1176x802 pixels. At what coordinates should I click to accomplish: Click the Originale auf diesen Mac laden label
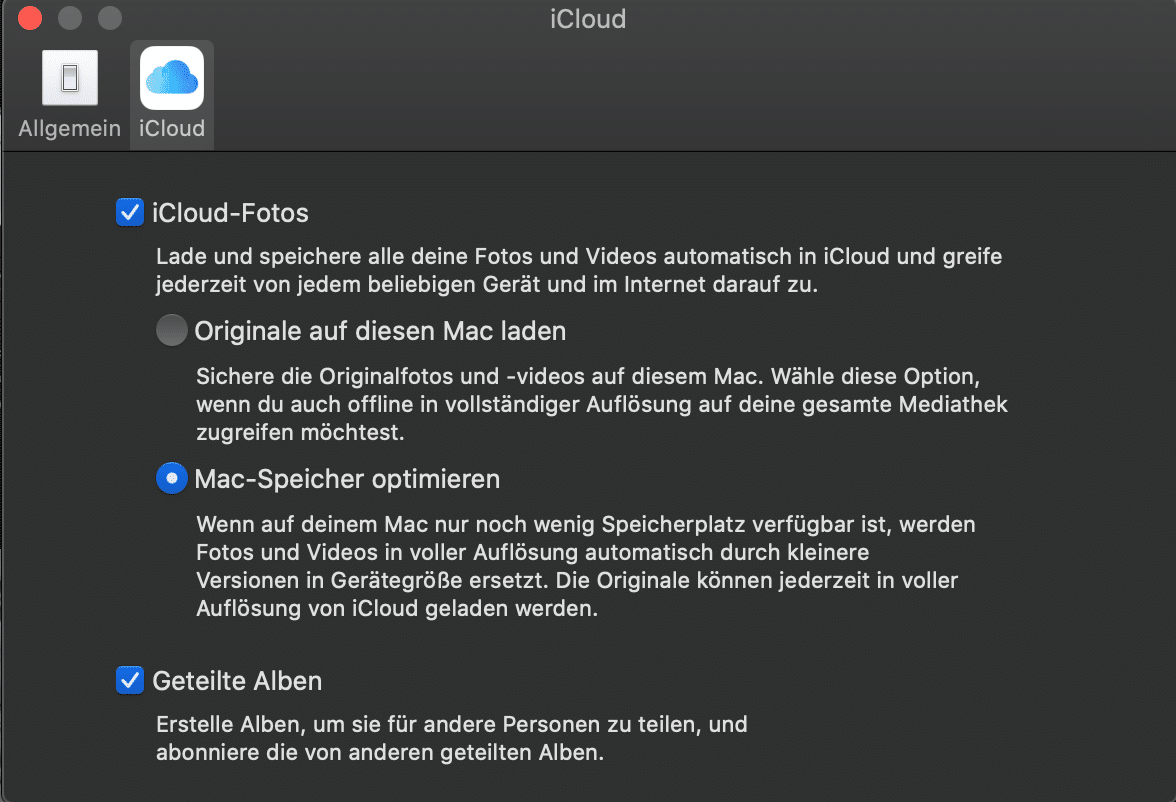(380, 331)
